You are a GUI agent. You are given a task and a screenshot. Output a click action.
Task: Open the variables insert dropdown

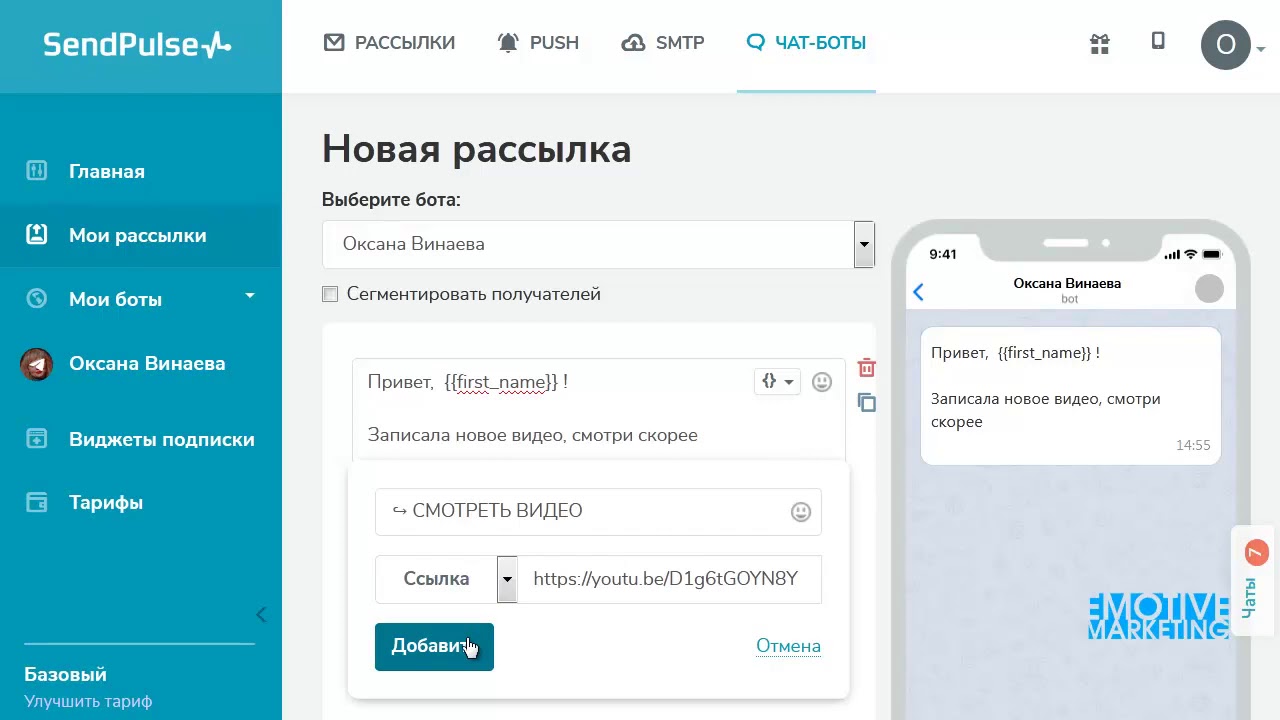coord(777,381)
